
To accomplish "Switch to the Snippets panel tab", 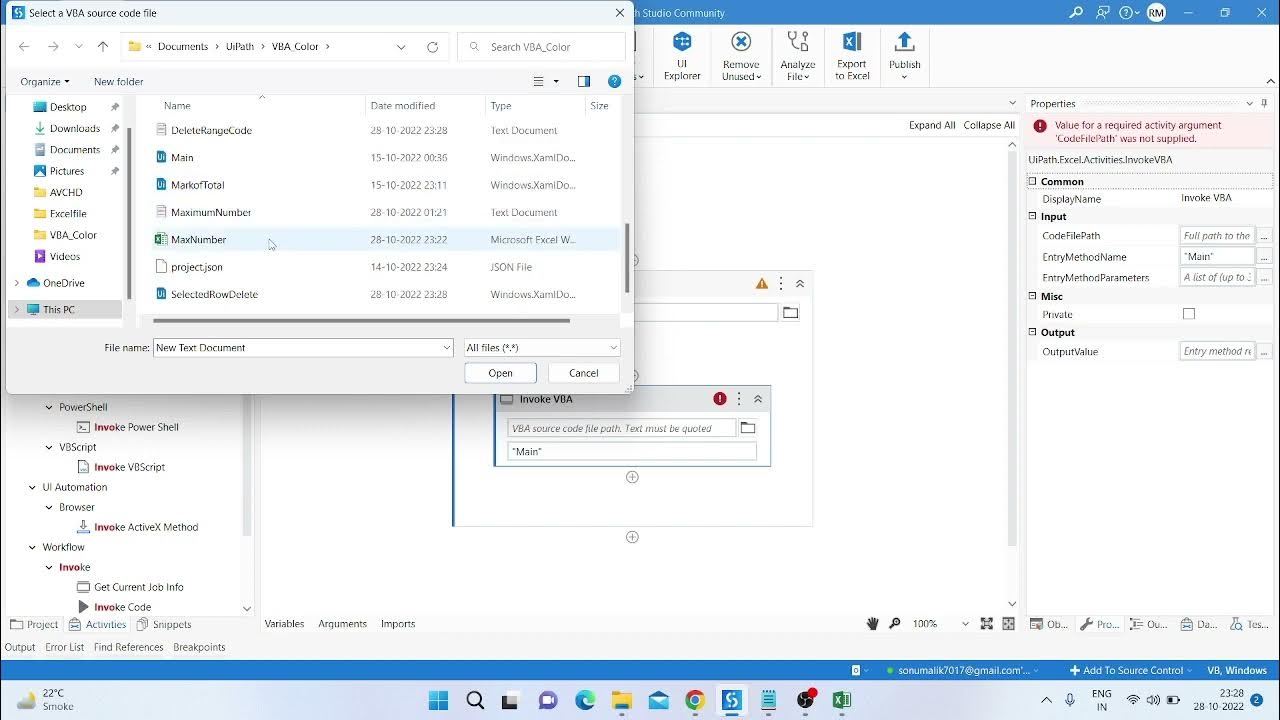I will [x=164, y=624].
